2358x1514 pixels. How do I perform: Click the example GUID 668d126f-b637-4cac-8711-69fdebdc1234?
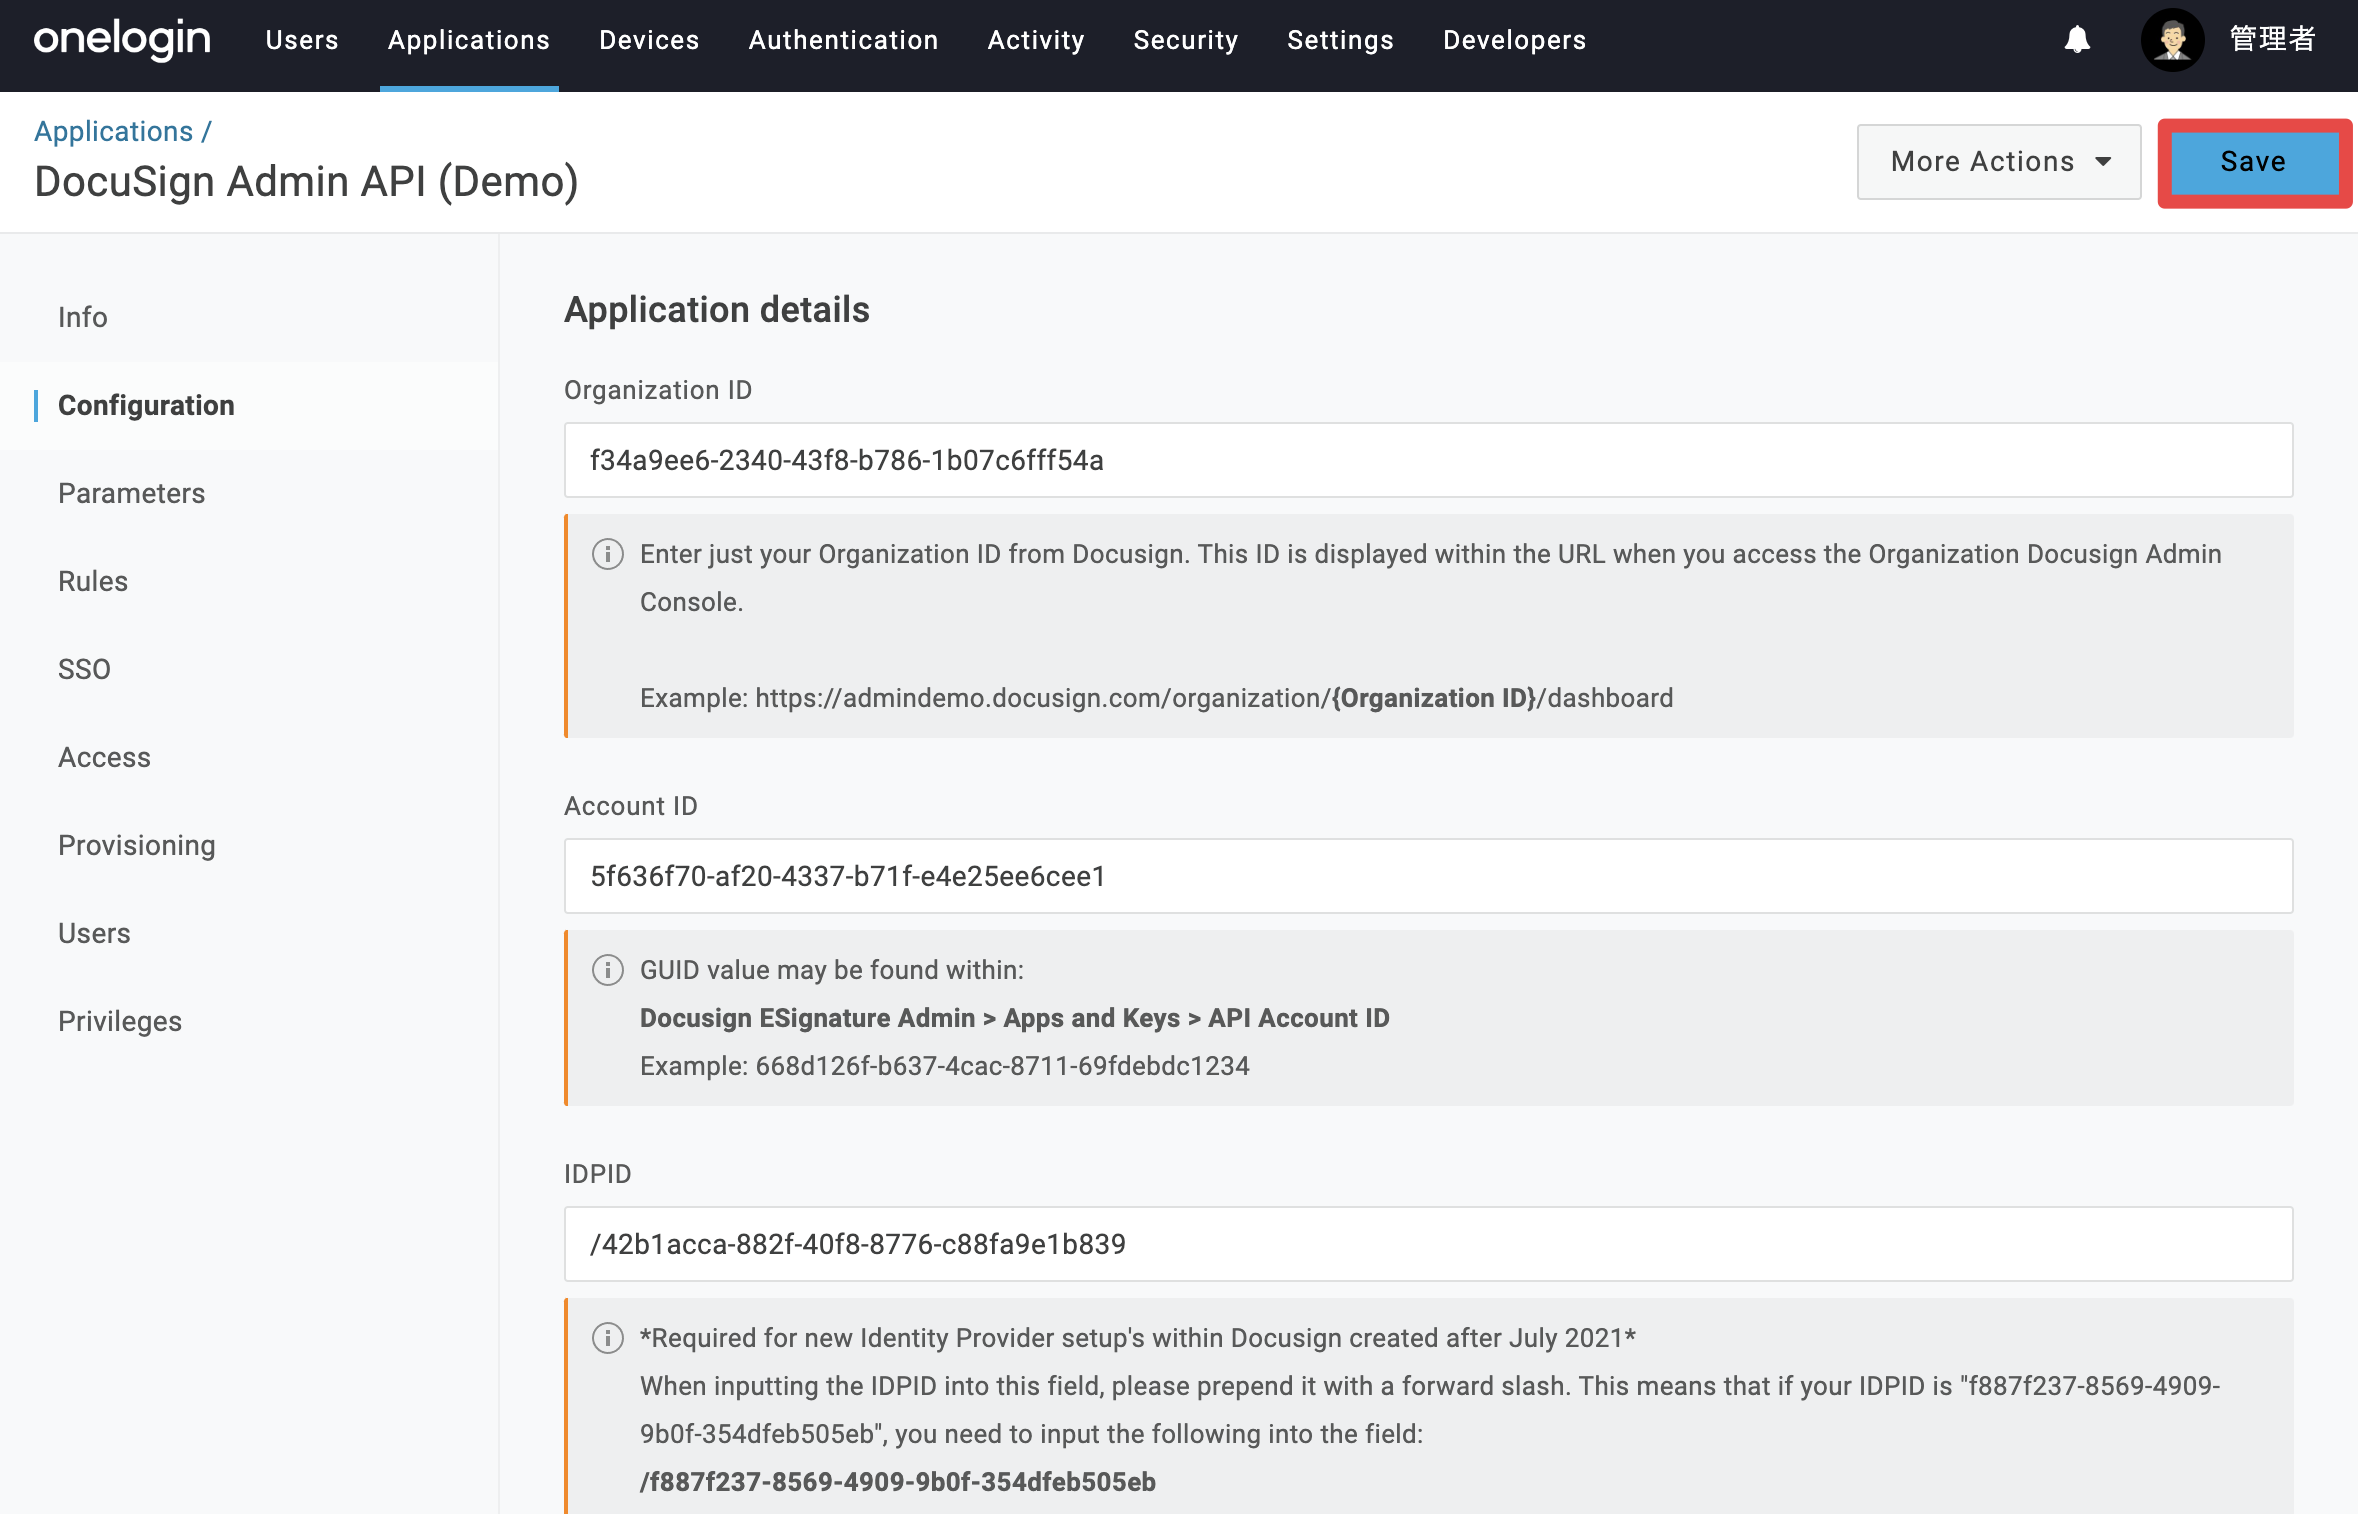pyautogui.click(x=1002, y=1066)
